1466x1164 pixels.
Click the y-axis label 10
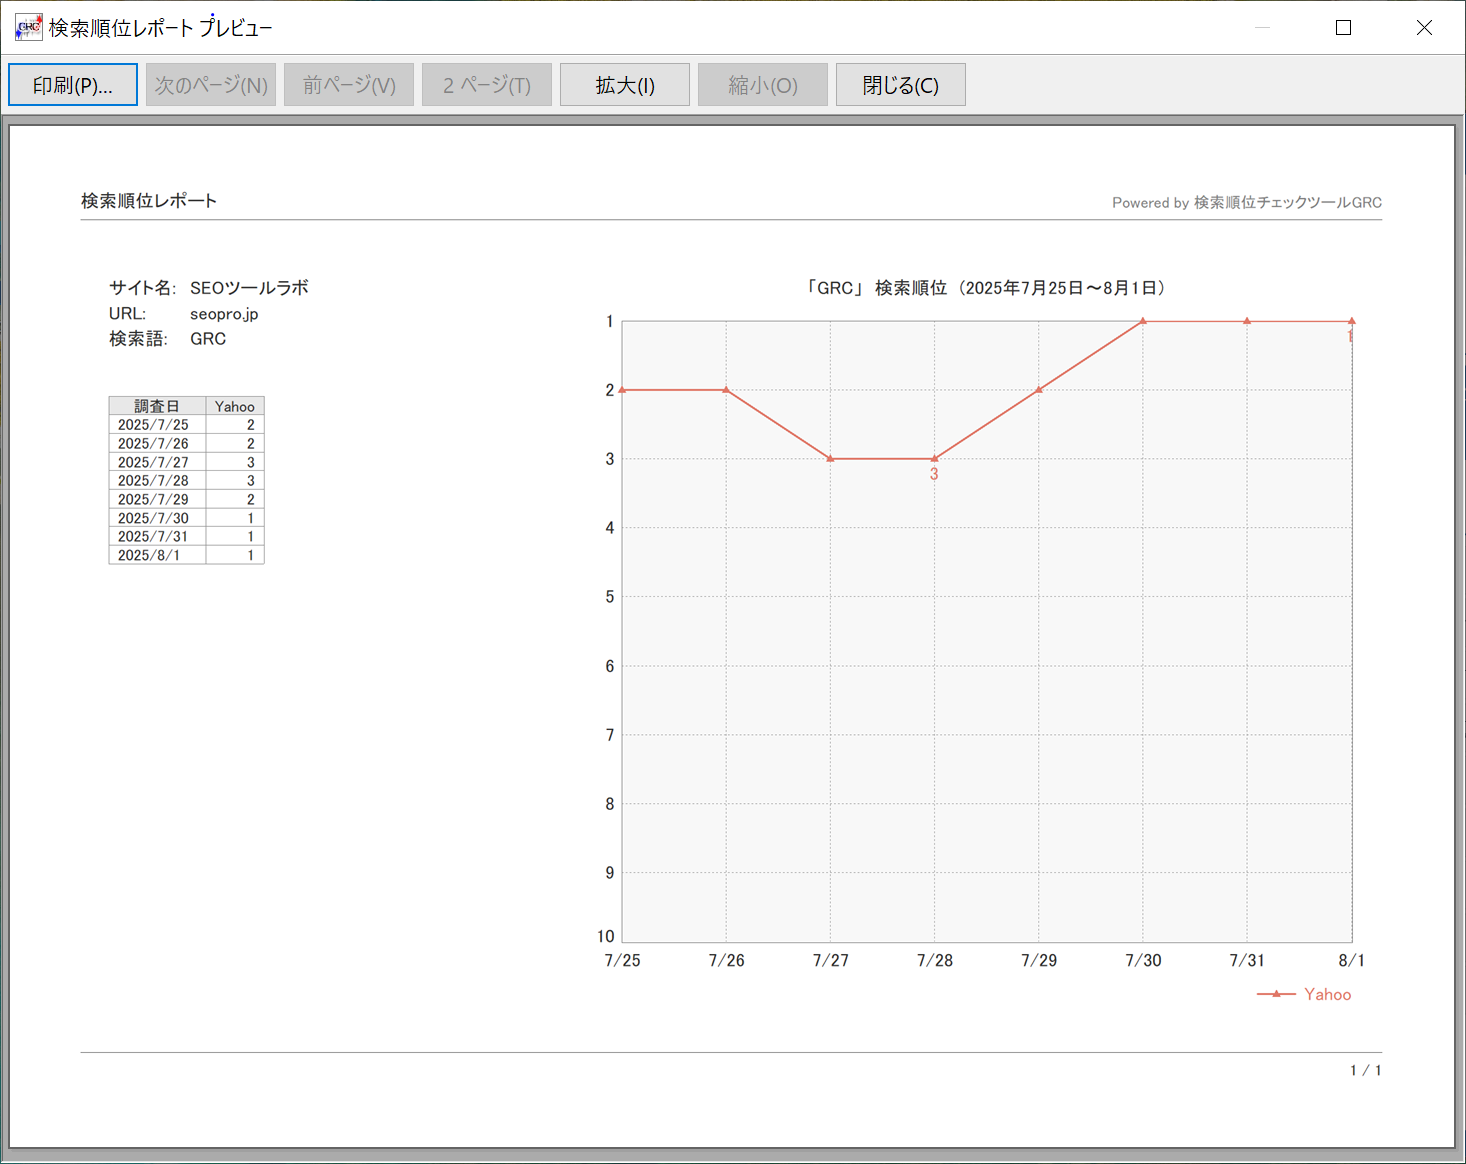pos(606,936)
